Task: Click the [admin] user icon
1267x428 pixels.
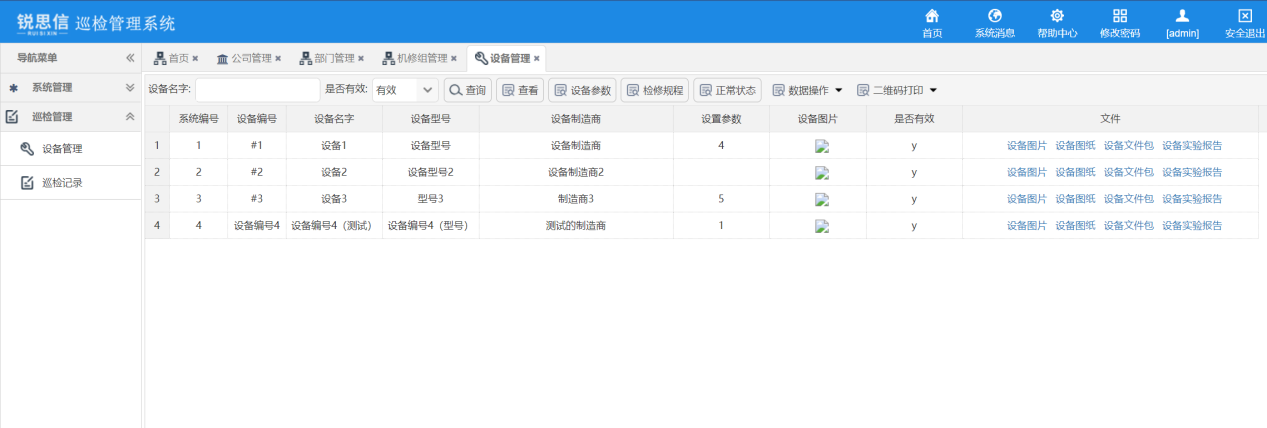Action: point(1182,16)
